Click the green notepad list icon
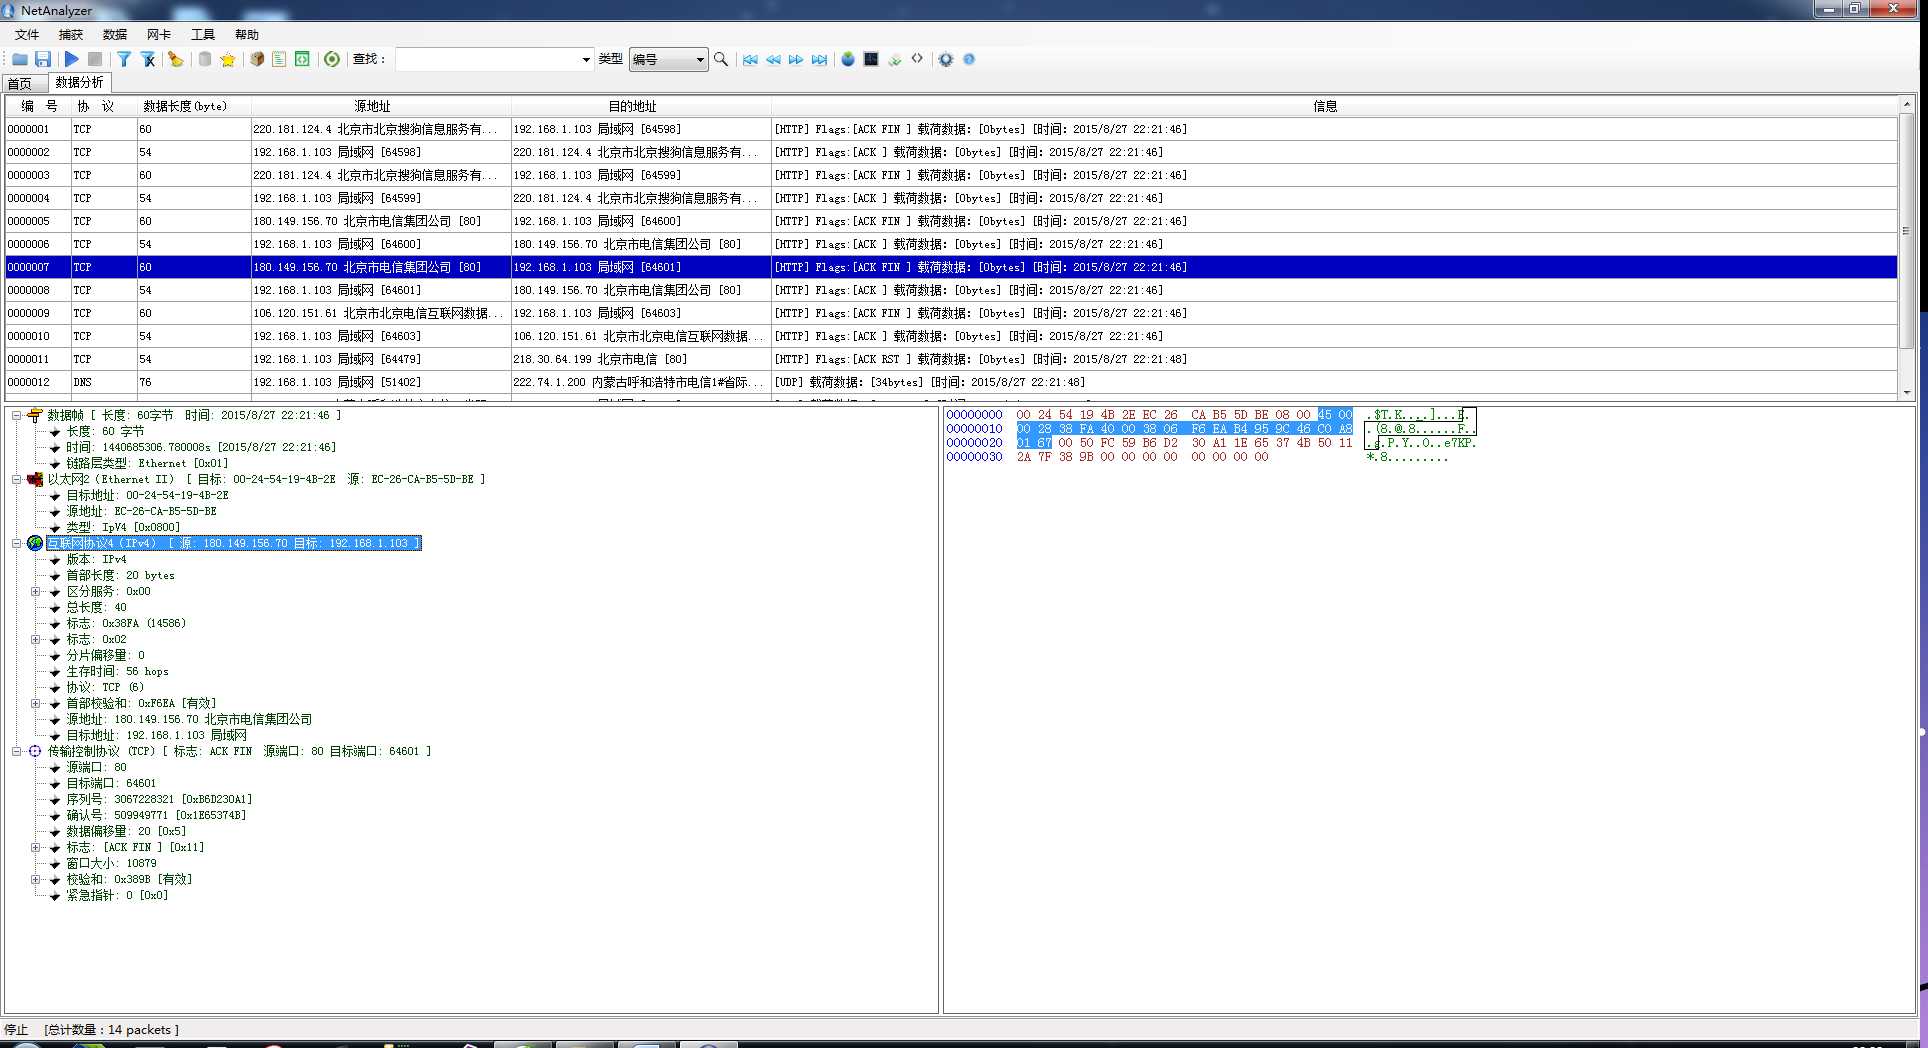1928x1048 pixels. [280, 59]
